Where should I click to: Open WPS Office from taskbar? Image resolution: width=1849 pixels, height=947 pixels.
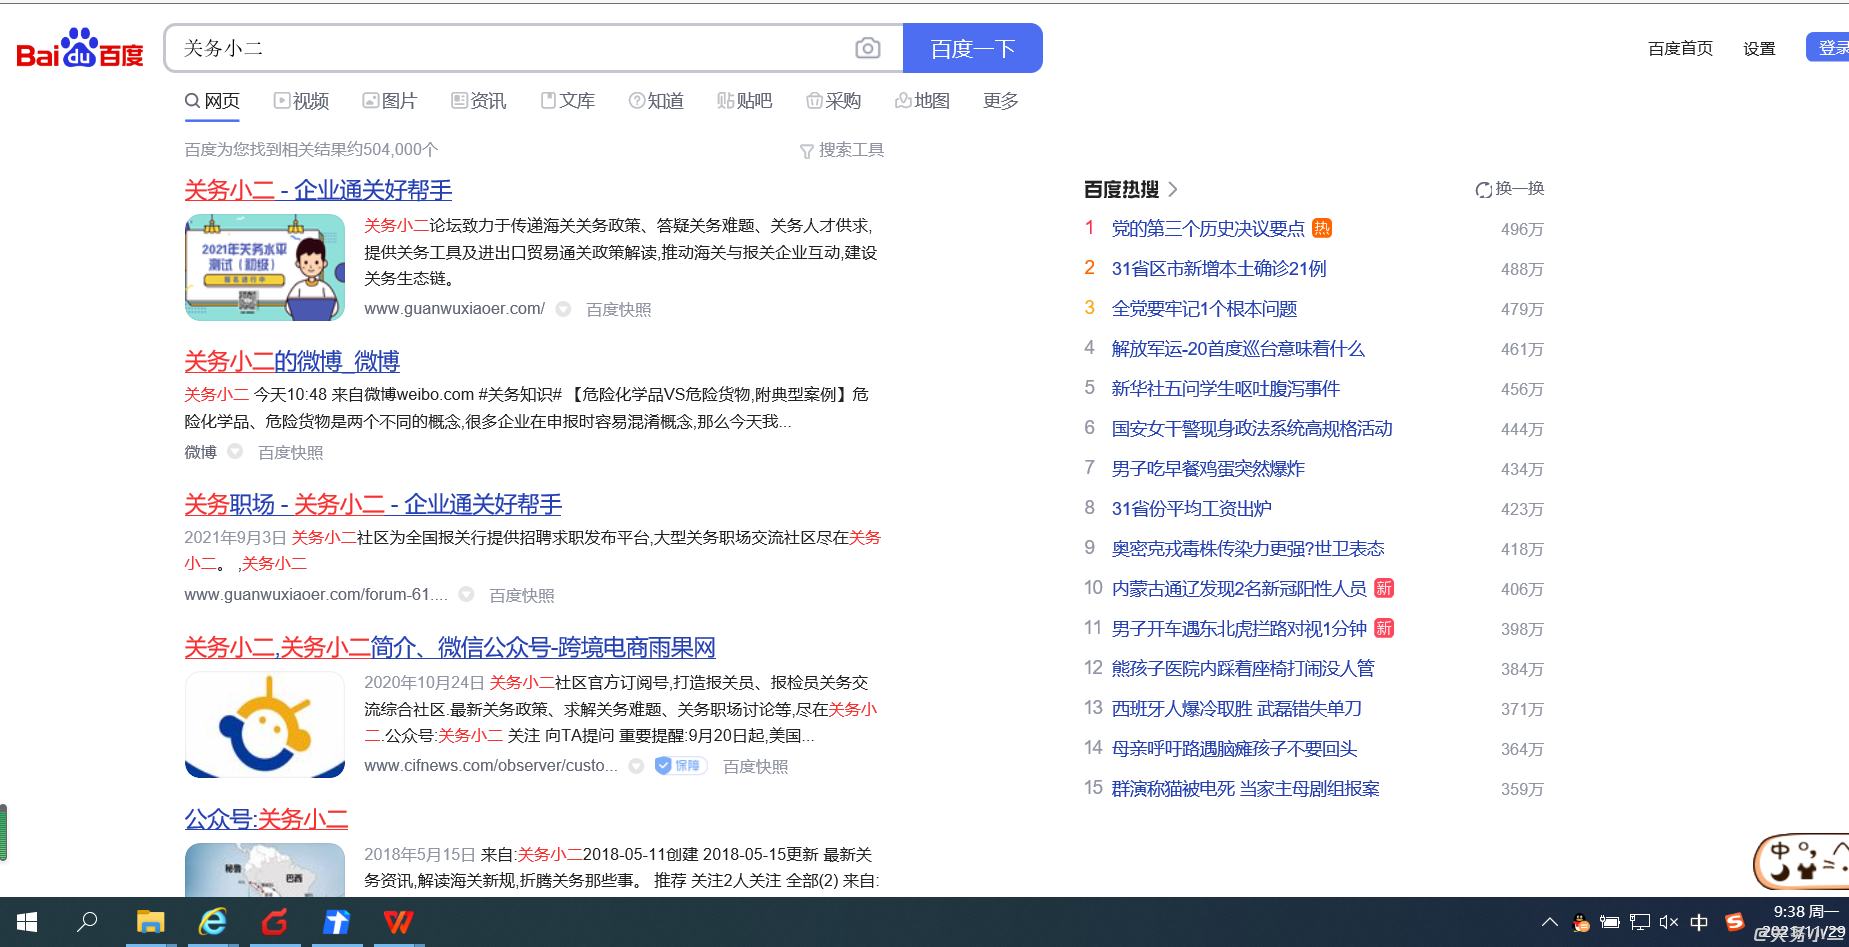[x=399, y=922]
